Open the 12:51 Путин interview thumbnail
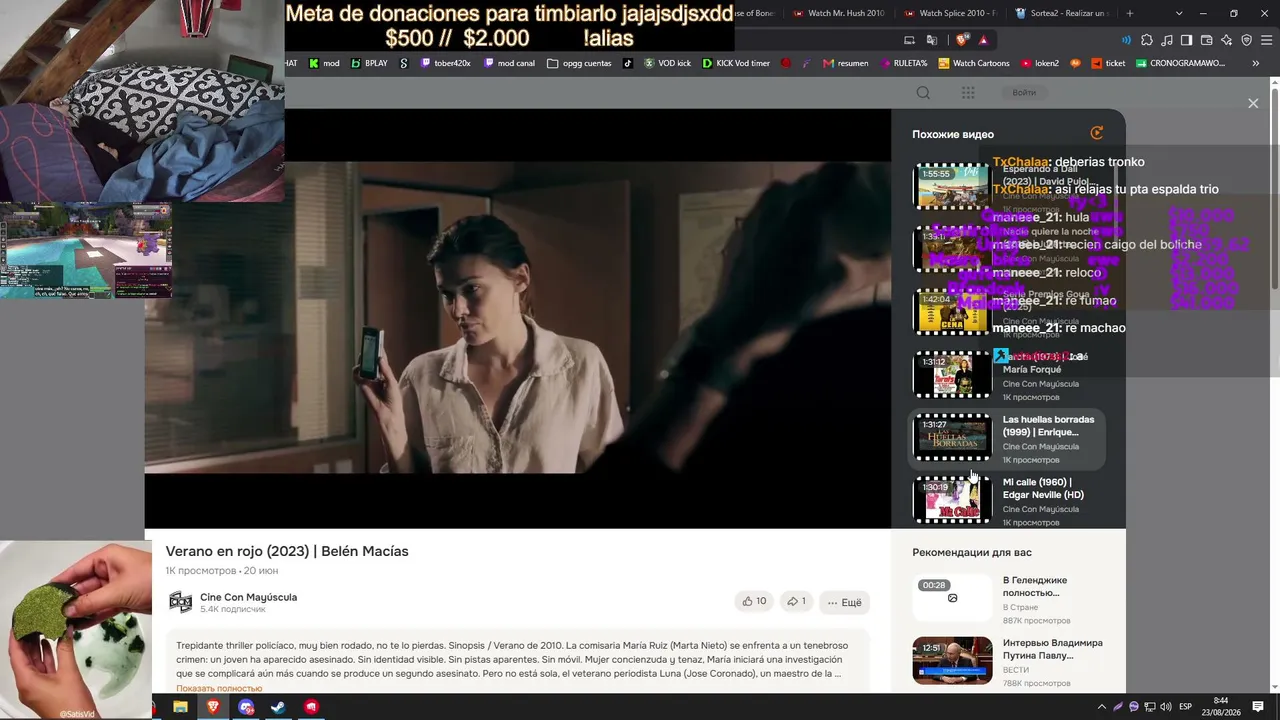The width and height of the screenshot is (1280, 720). (952, 660)
